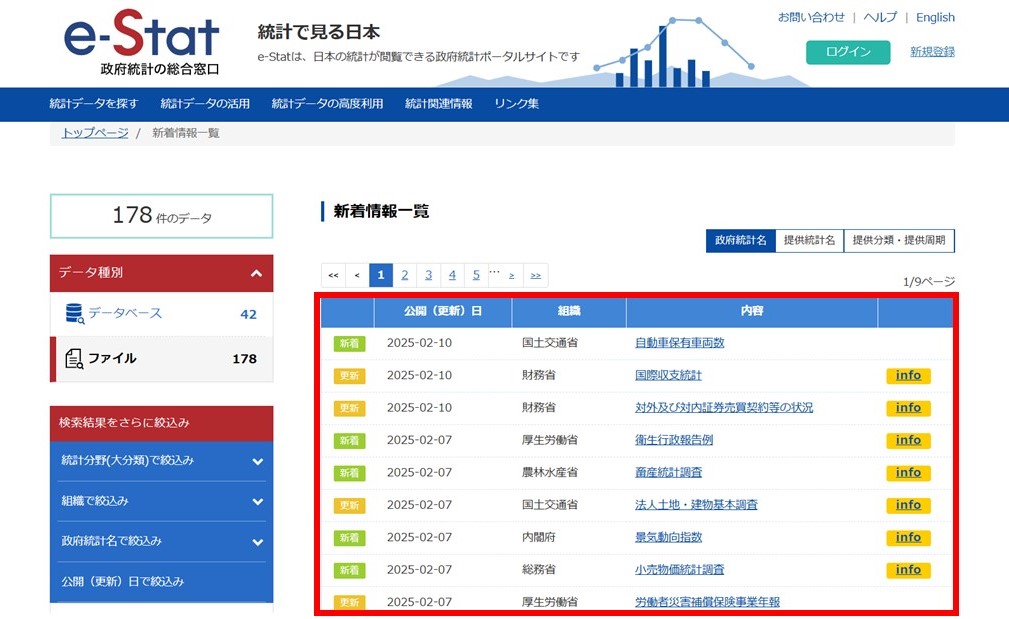Image resolution: width=1009 pixels, height=619 pixels.
Task: Open the 統計関連情報 menu
Action: click(x=438, y=104)
